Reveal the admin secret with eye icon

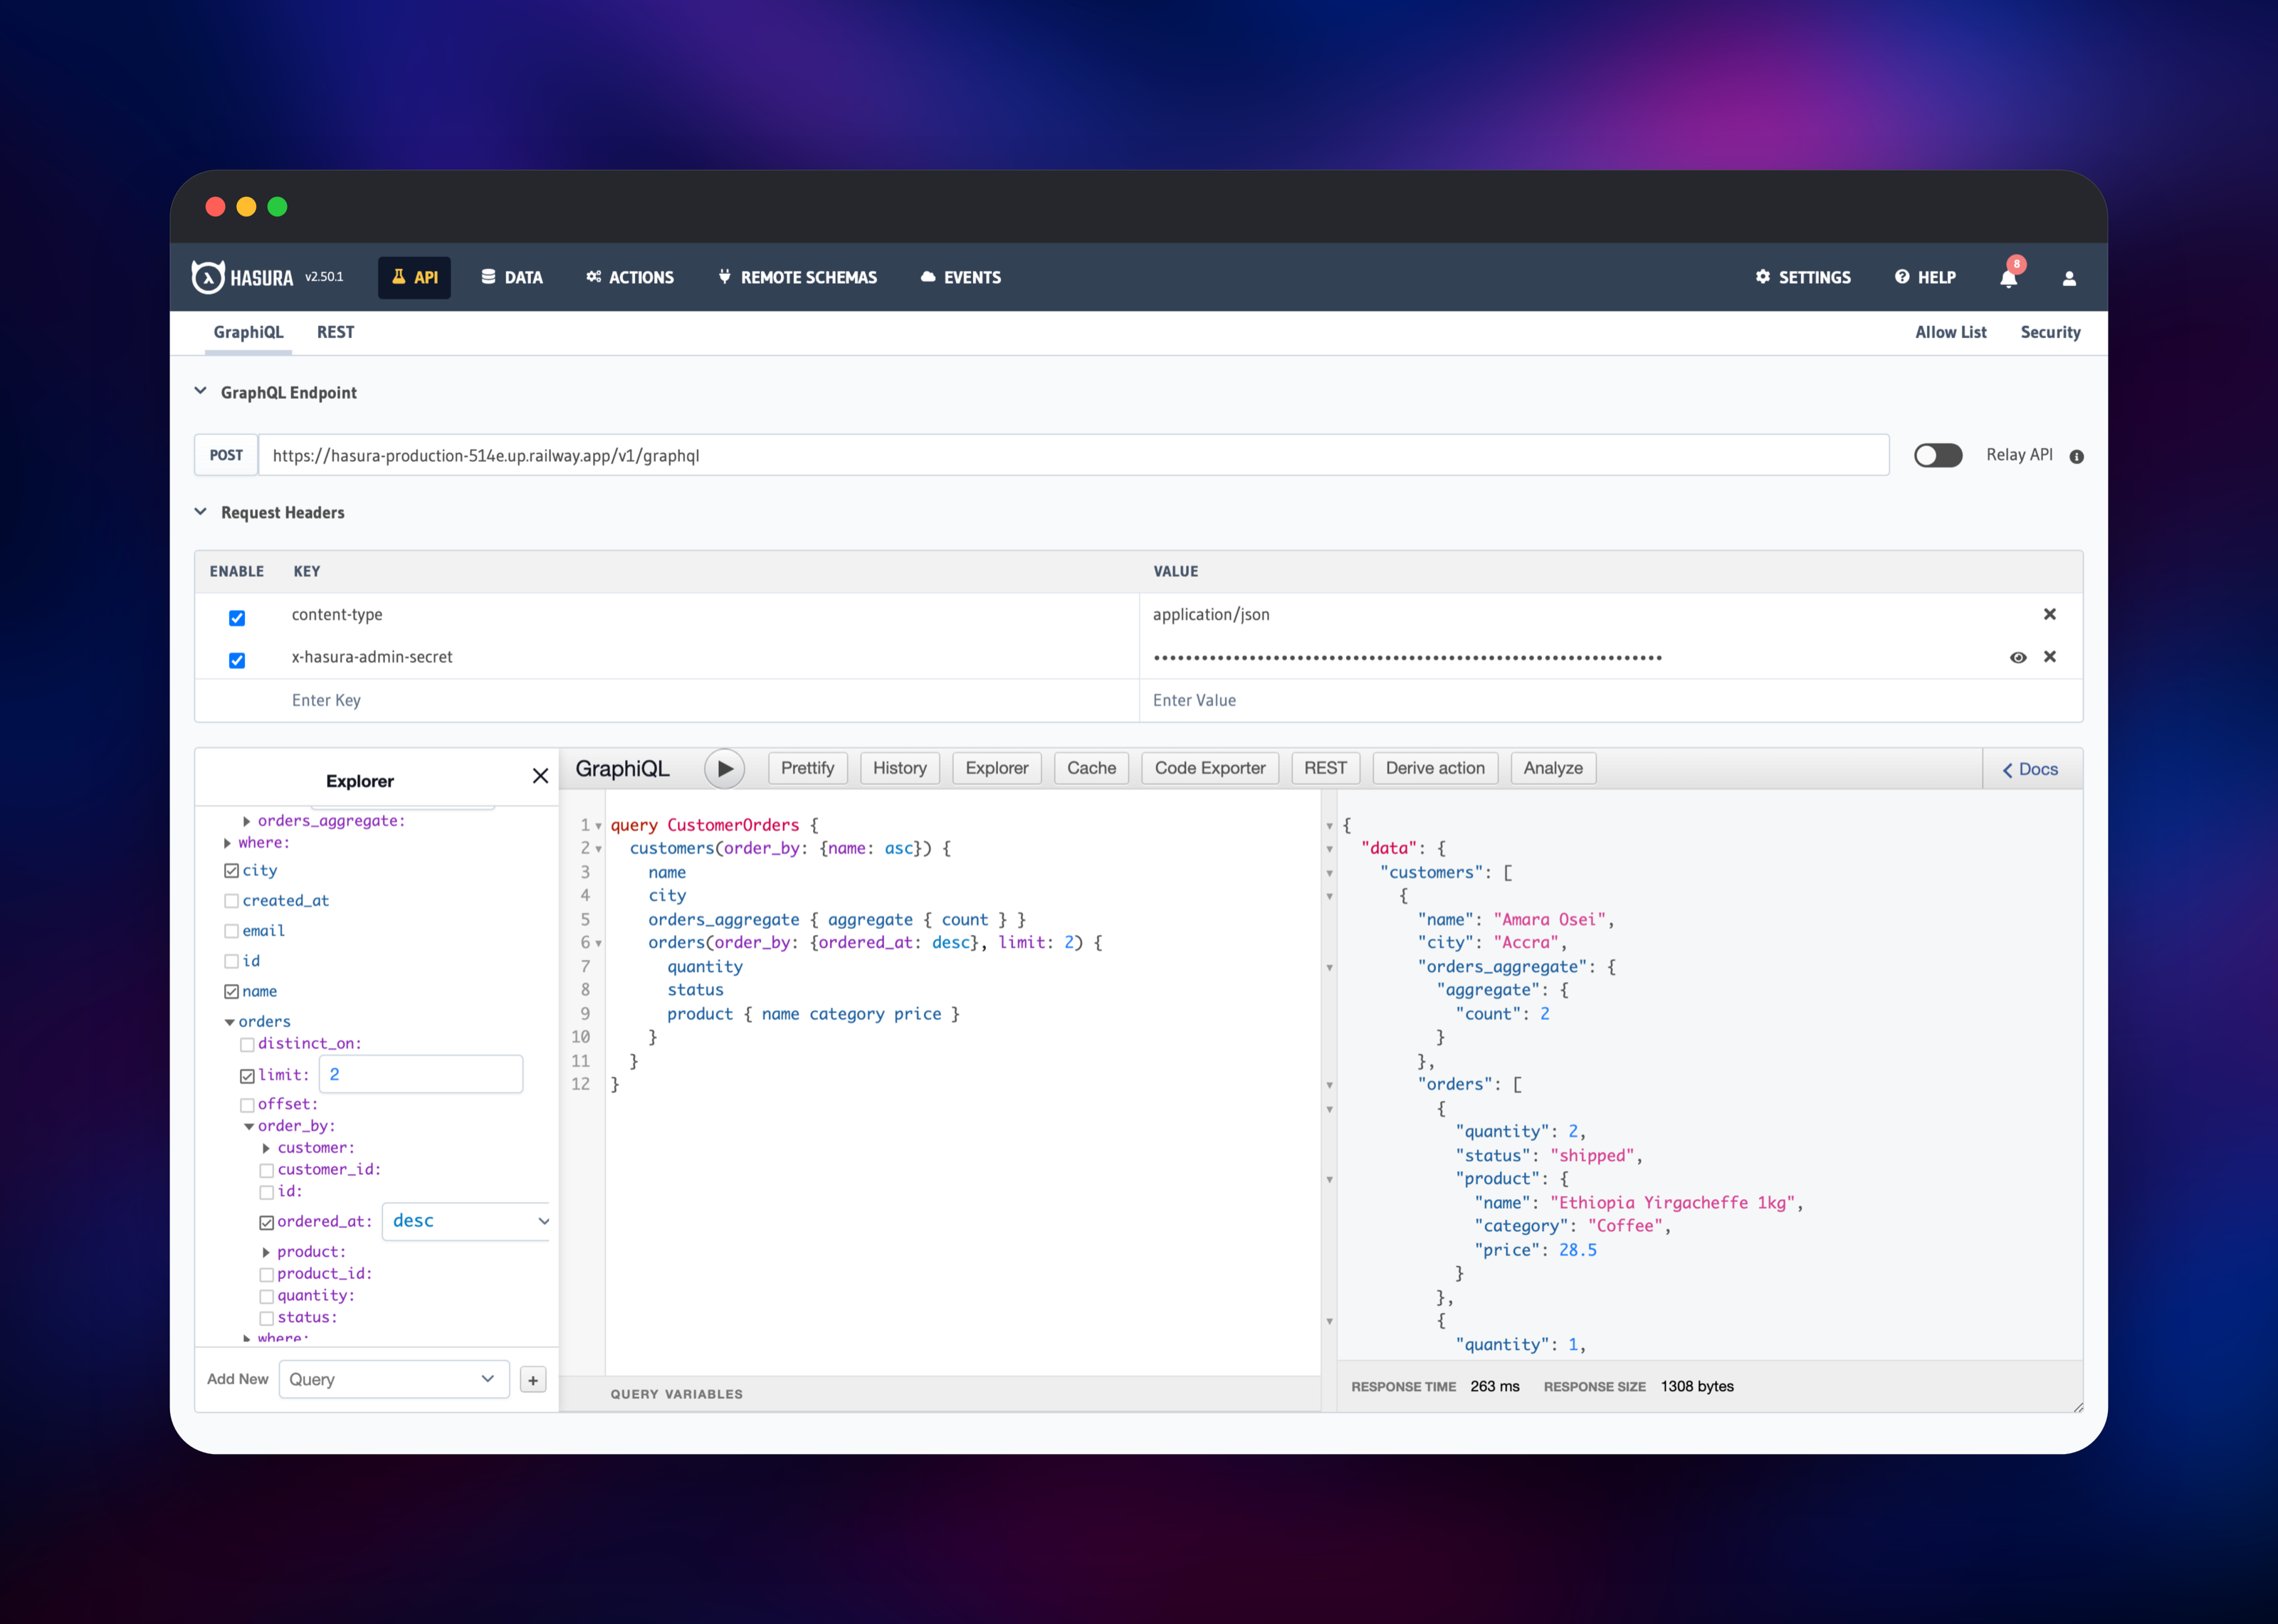[x=2018, y=657]
